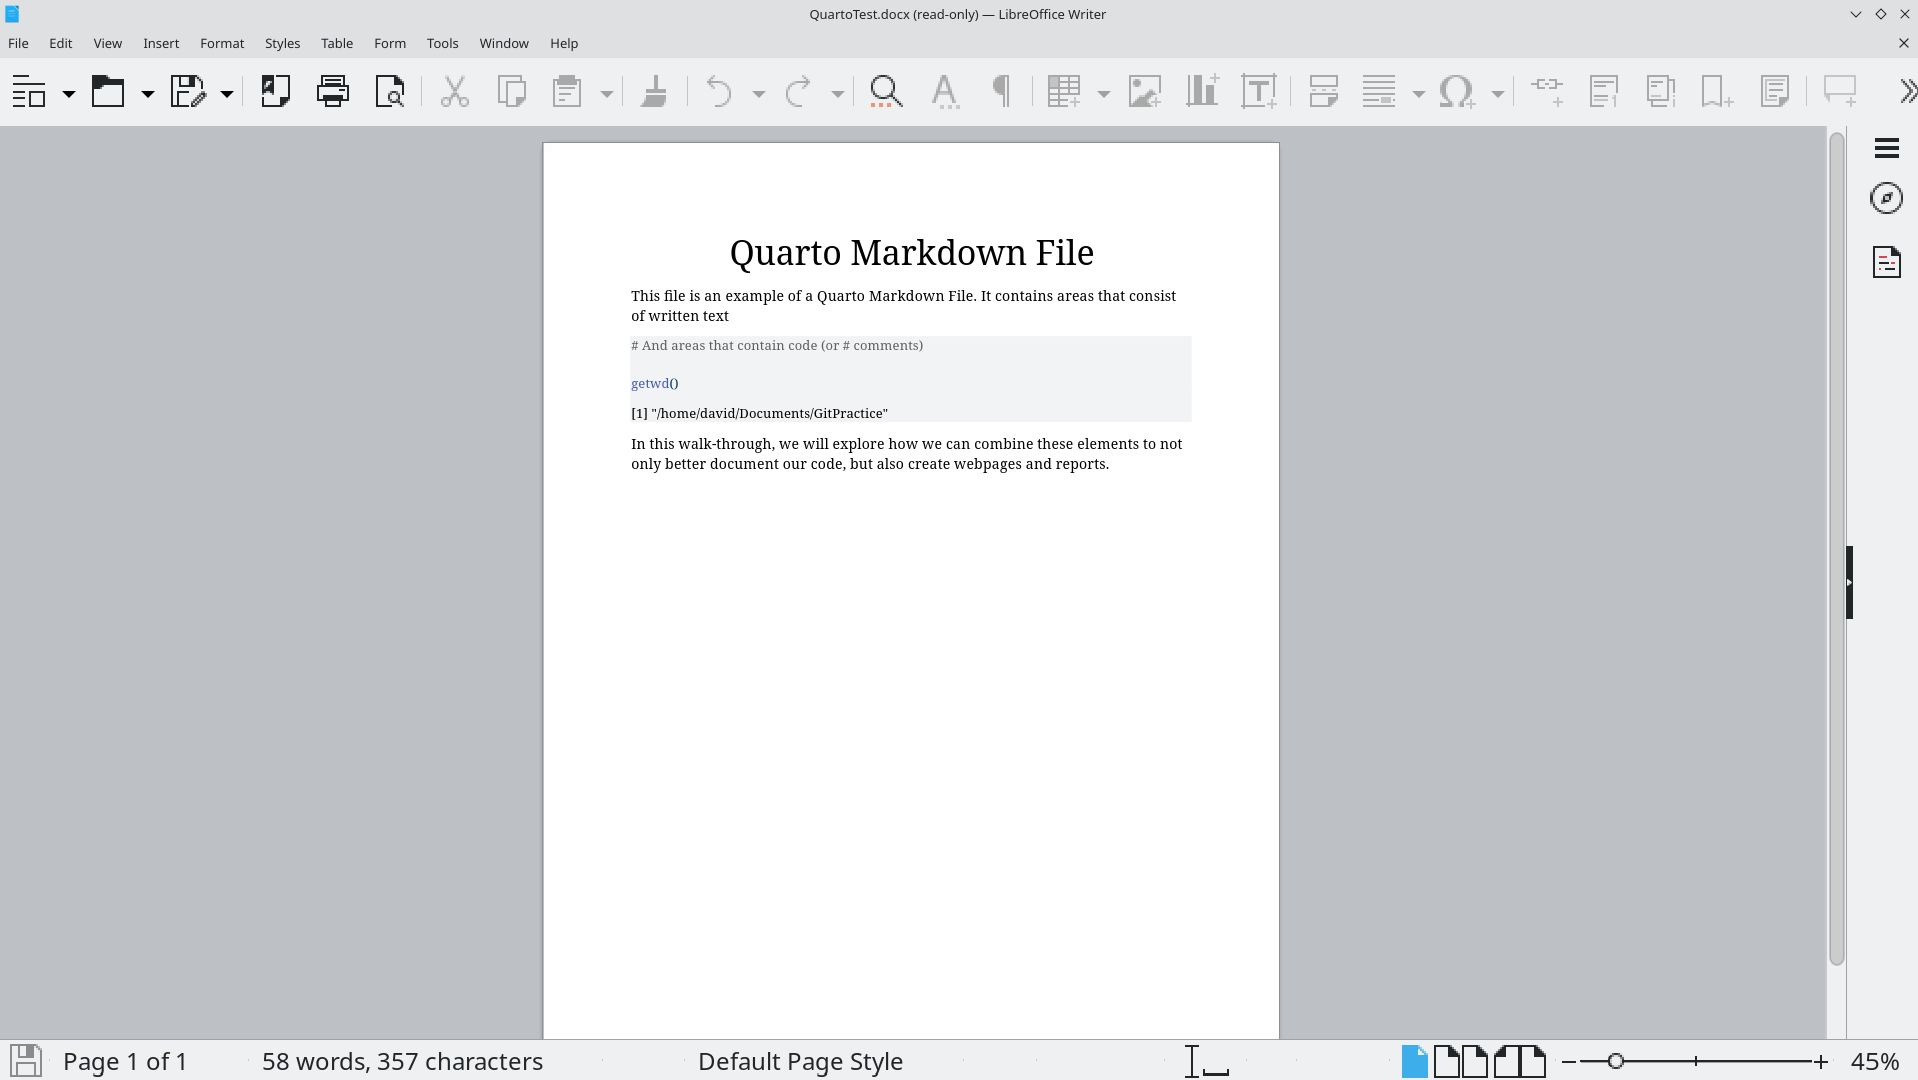Click the 45% zoom level label
Image resolution: width=1918 pixels, height=1080 pixels.
point(1874,1061)
